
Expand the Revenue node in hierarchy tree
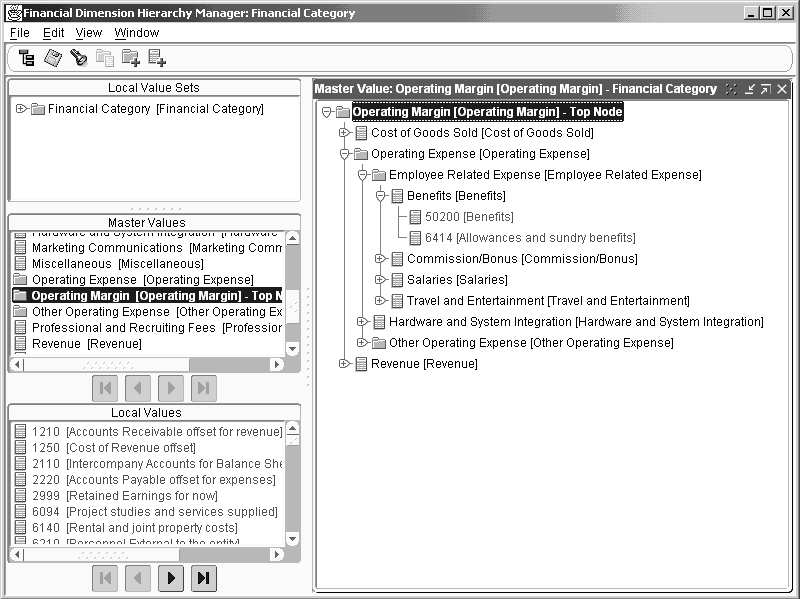pyautogui.click(x=344, y=363)
